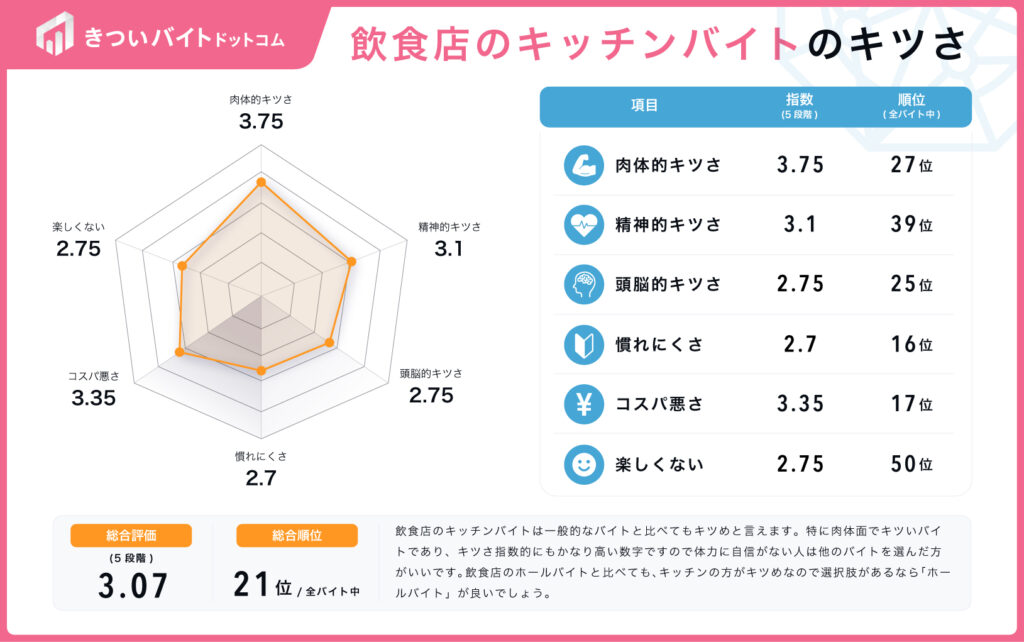
Task: Click the beginner mark icon for 慣れにくさ
Action: click(583, 344)
